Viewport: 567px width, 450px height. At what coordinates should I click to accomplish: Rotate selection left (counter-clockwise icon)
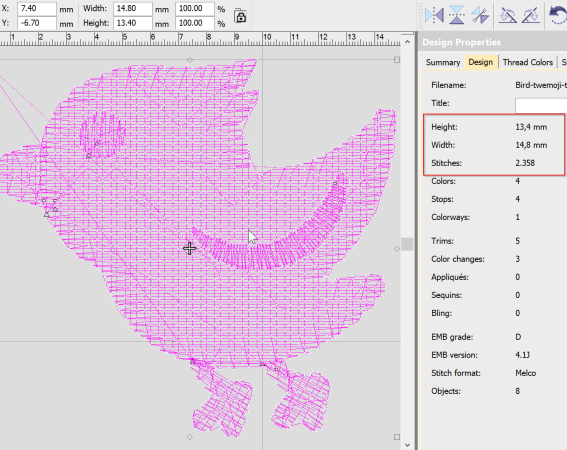point(508,16)
